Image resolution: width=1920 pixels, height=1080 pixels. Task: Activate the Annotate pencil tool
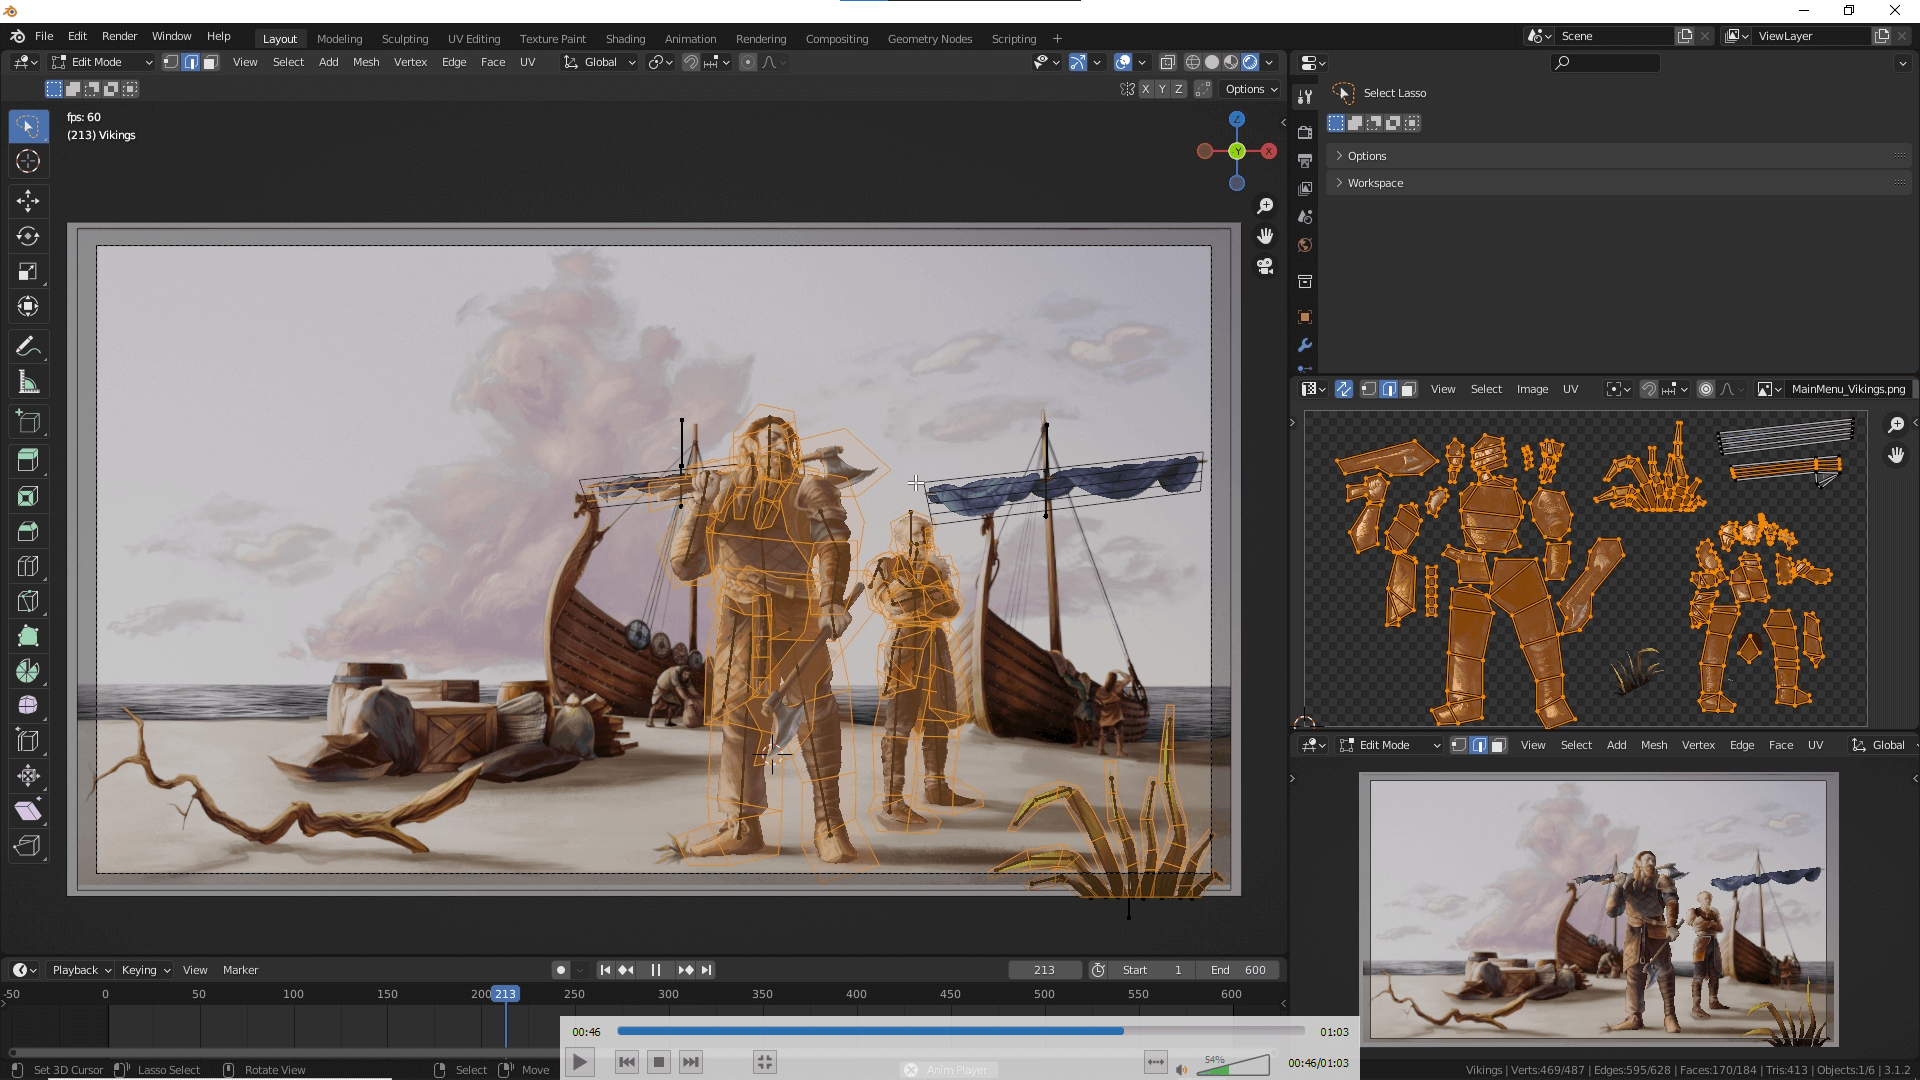[x=28, y=347]
